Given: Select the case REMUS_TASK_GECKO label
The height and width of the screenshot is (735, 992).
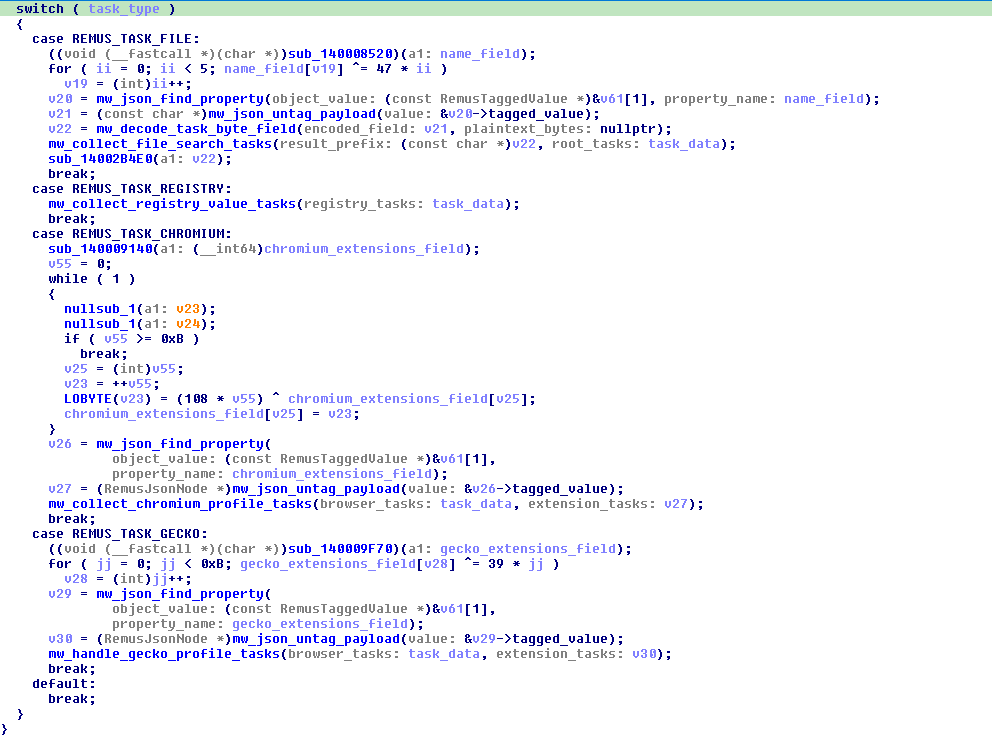Looking at the screenshot, I should pos(120,534).
